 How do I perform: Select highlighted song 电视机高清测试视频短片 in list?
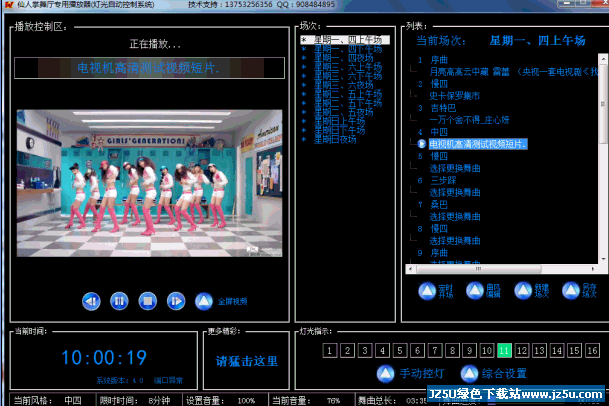point(478,144)
